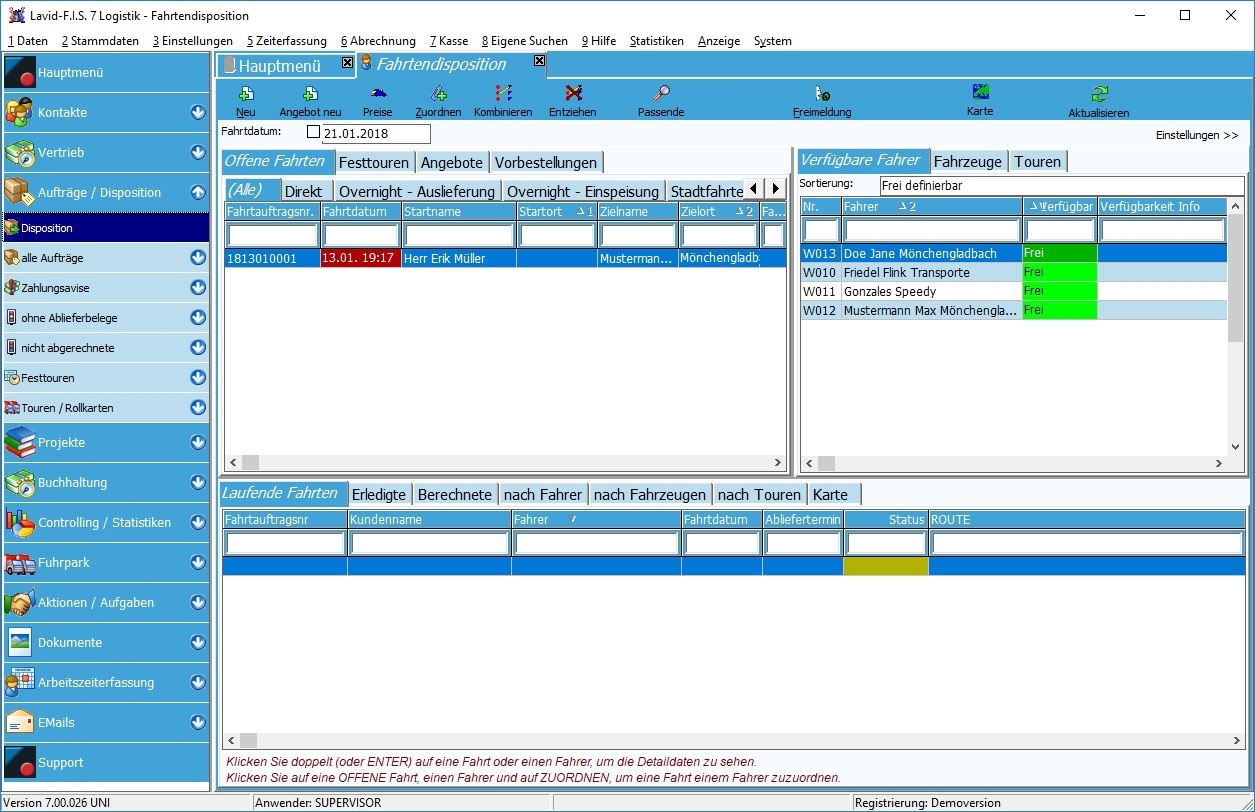The width and height of the screenshot is (1255, 812).
Task: Open Touren / Rollkarten in sidebar
Action: (106, 408)
